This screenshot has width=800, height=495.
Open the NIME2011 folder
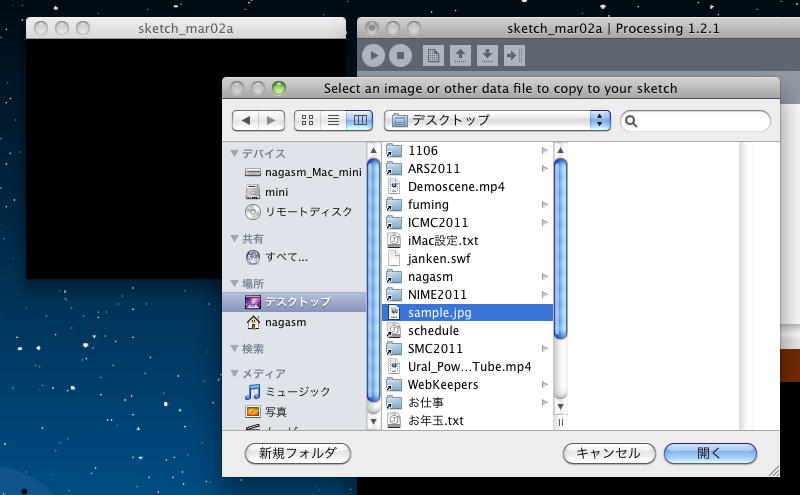click(x=467, y=294)
